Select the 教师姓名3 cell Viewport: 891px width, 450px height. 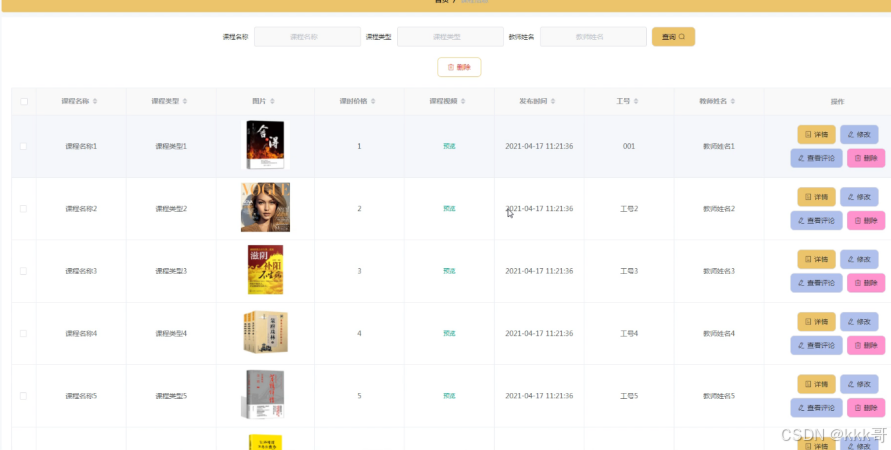click(719, 271)
